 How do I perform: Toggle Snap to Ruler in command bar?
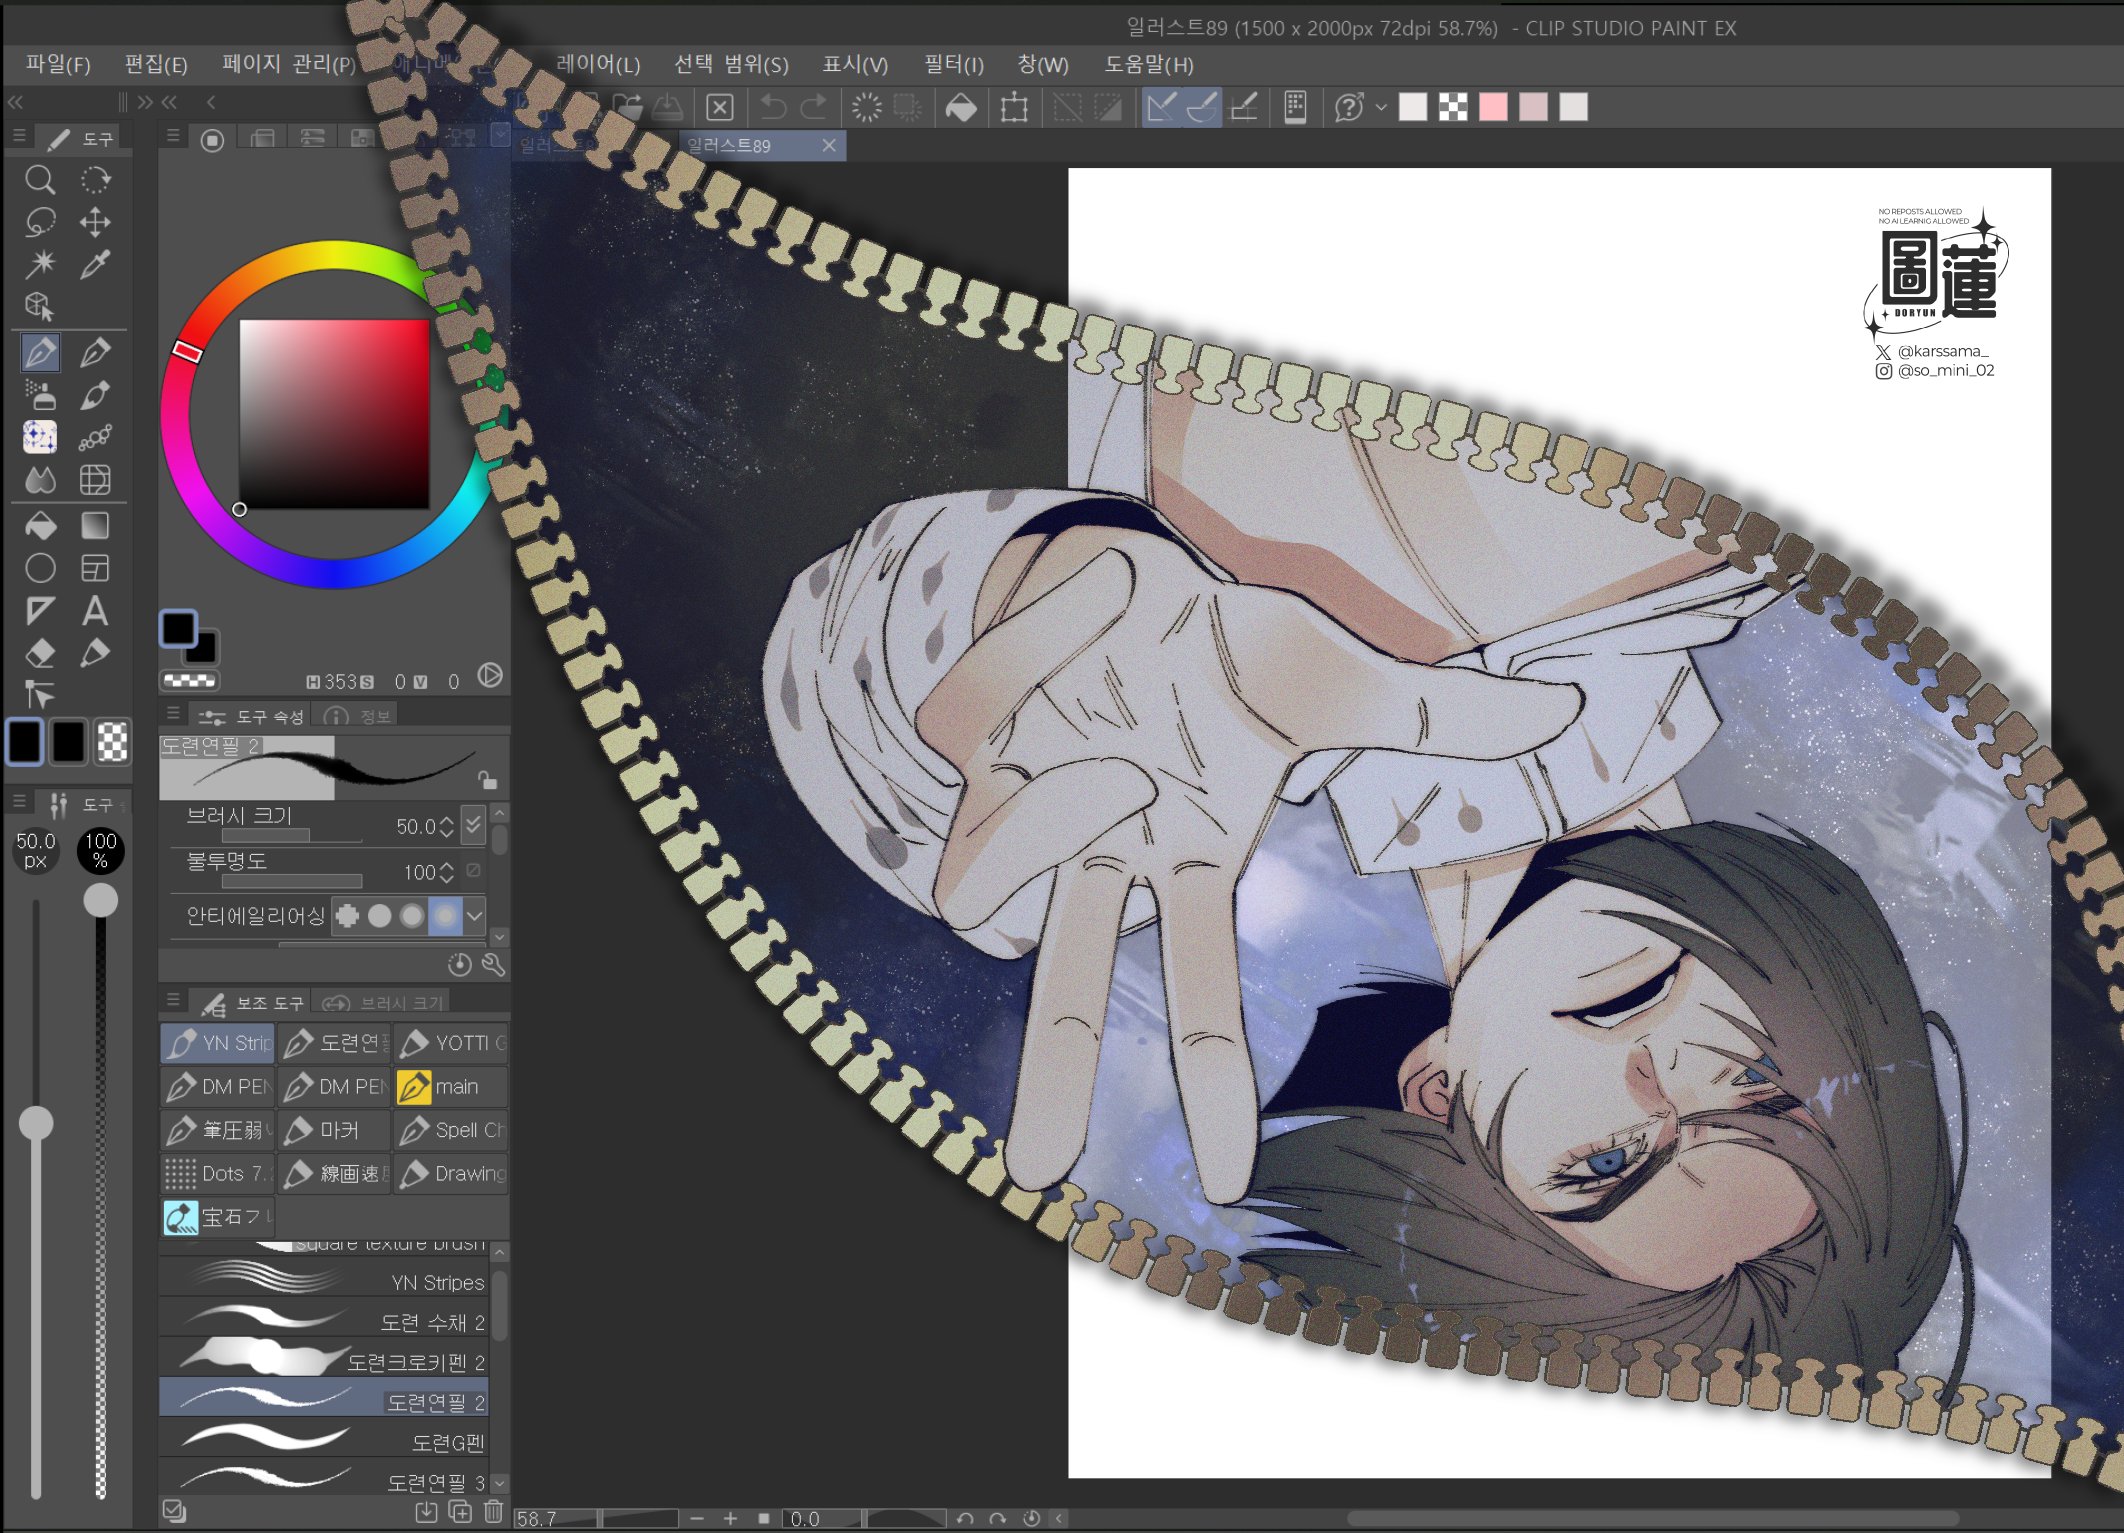[1161, 107]
